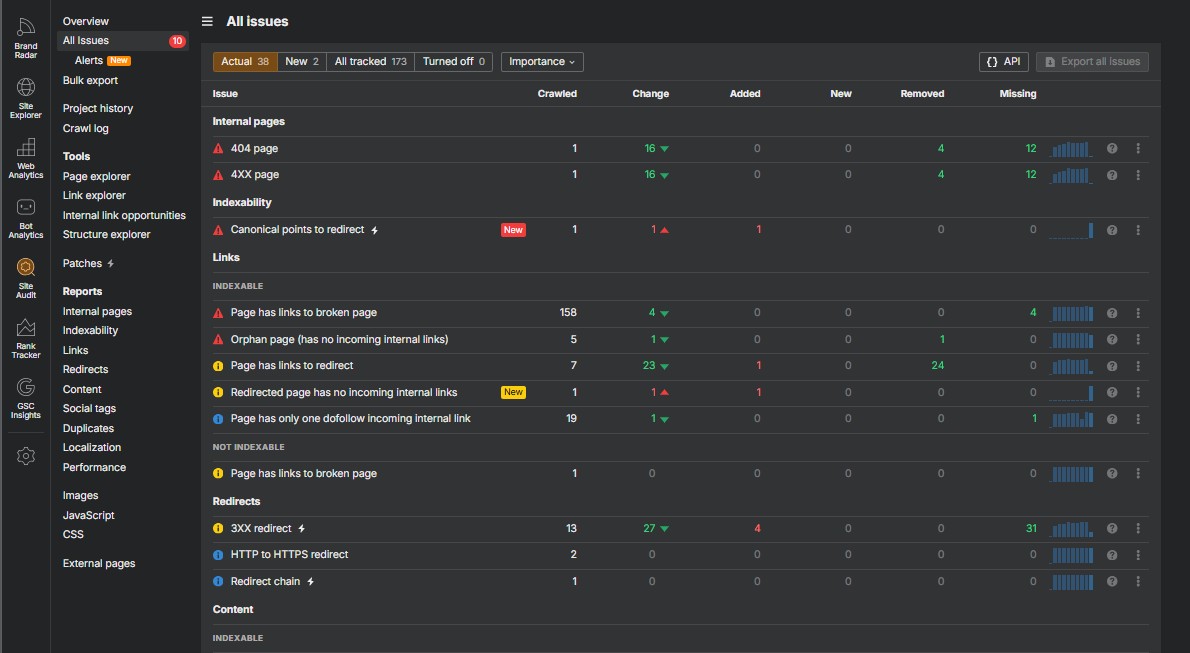
Task: Open Bot Analytics
Action: tap(26, 219)
